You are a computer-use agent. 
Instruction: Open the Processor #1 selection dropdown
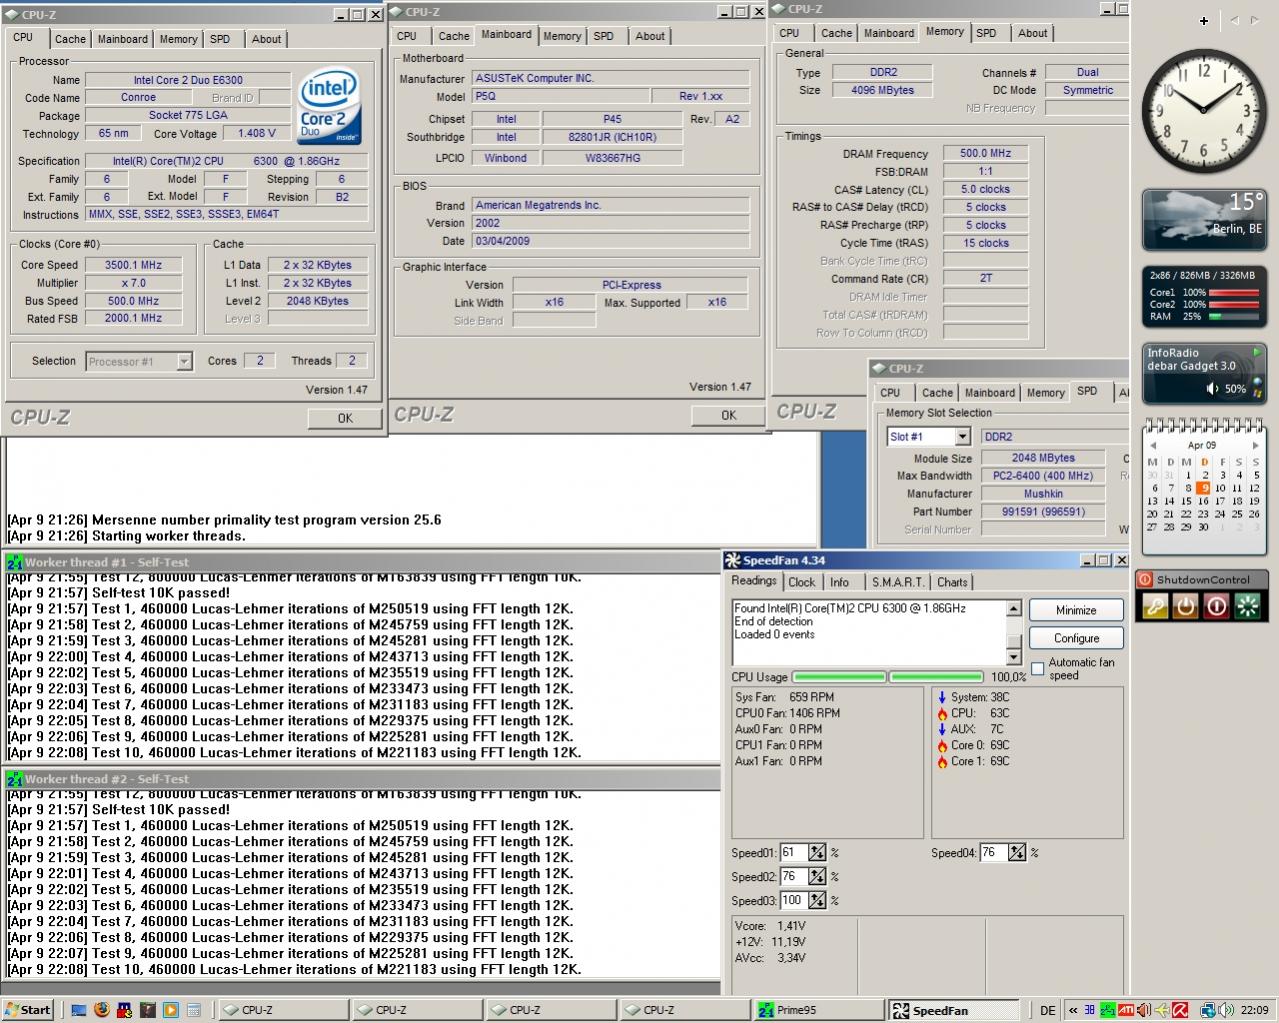coord(184,361)
